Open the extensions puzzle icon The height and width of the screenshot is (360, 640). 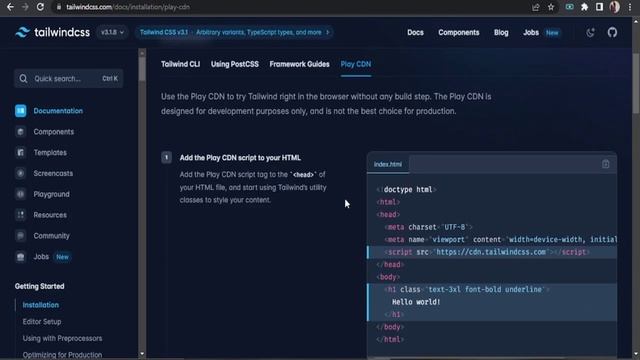coord(584,7)
